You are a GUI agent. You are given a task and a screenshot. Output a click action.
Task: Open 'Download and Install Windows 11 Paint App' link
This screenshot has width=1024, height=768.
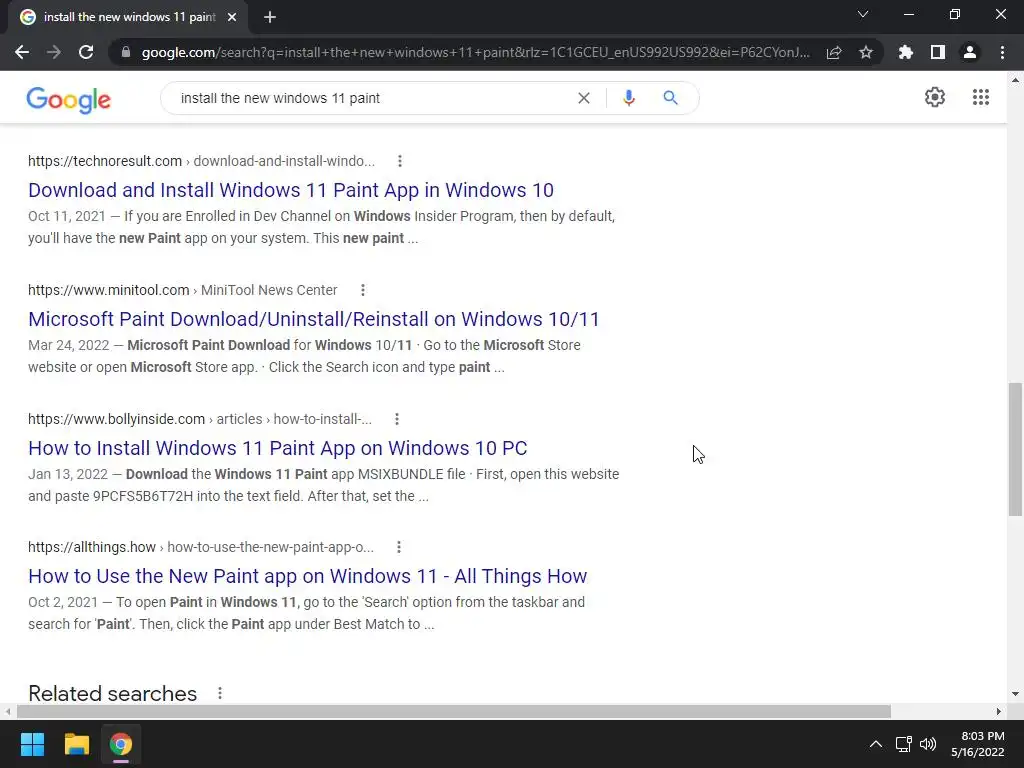[x=291, y=190]
